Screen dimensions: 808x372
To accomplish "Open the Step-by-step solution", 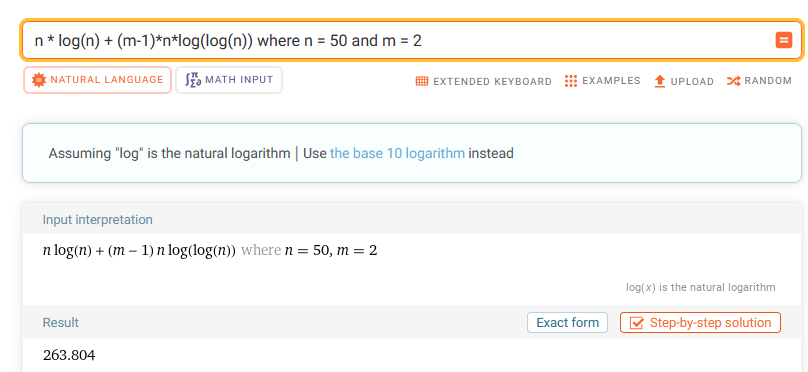I will (x=700, y=323).
